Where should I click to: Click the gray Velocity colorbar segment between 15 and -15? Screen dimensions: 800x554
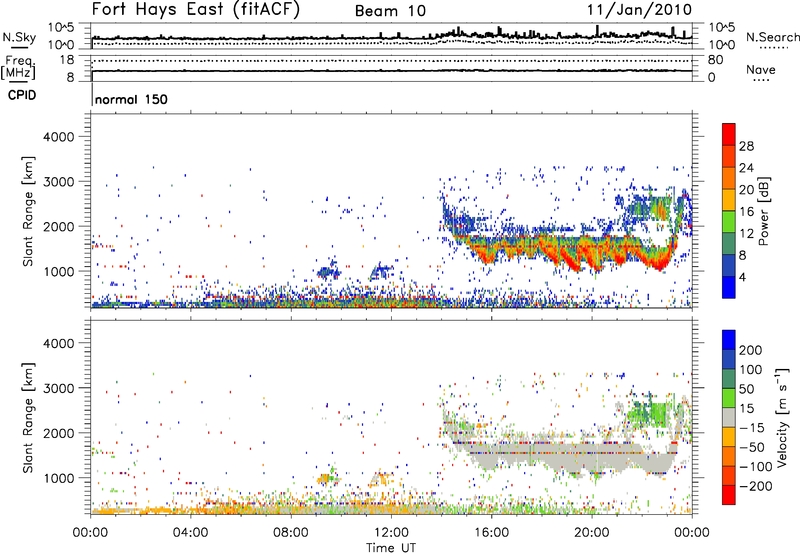729,417
